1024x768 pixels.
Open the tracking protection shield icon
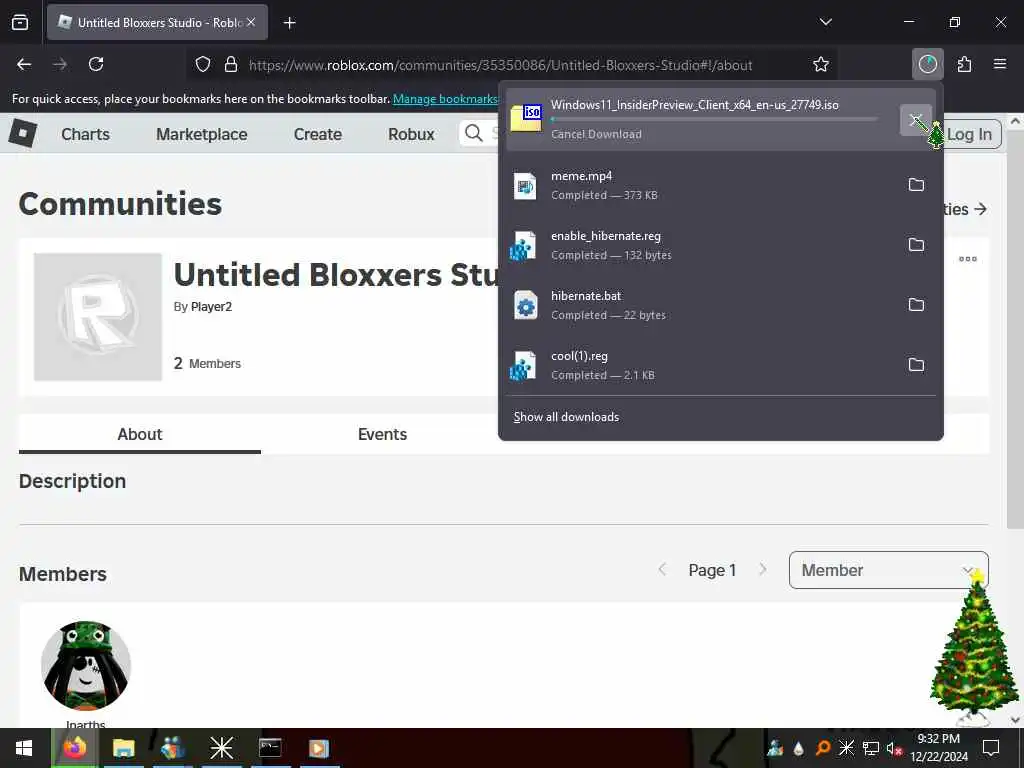203,64
